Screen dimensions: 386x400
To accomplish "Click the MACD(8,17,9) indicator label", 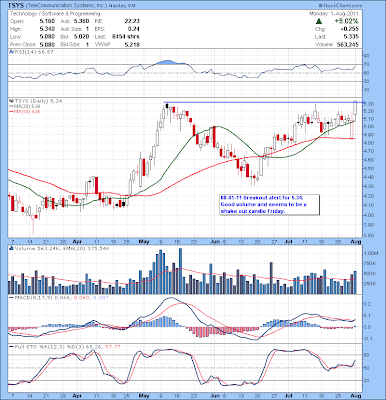I will [32, 297].
